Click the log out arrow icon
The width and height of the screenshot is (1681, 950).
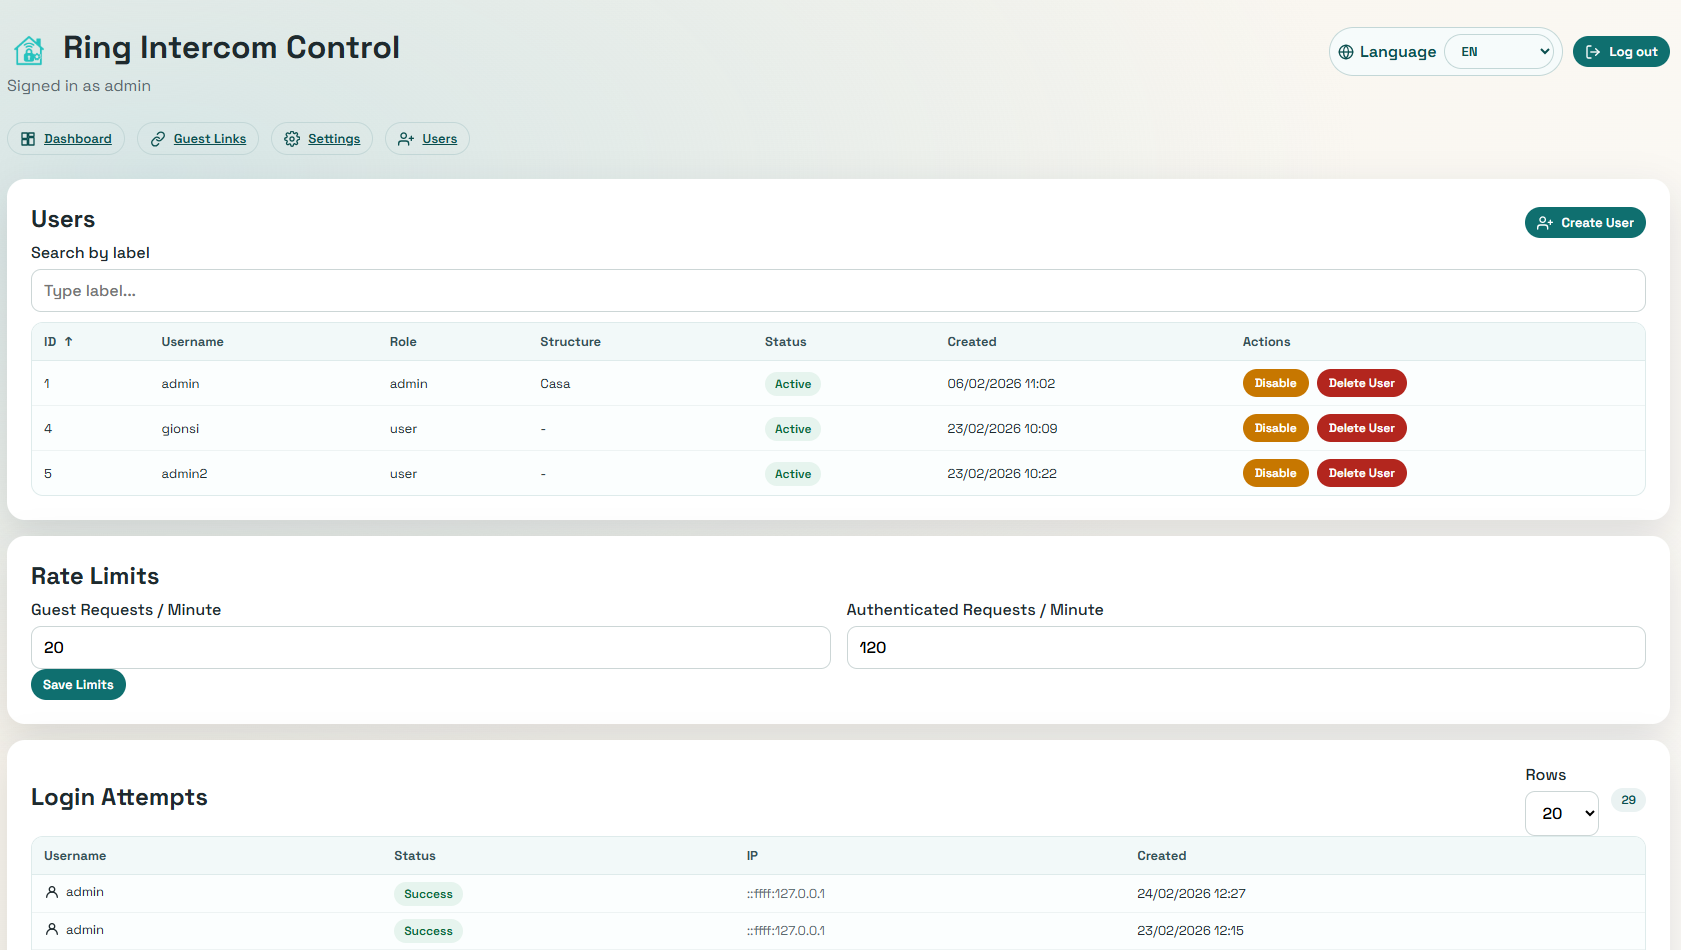tap(1592, 51)
